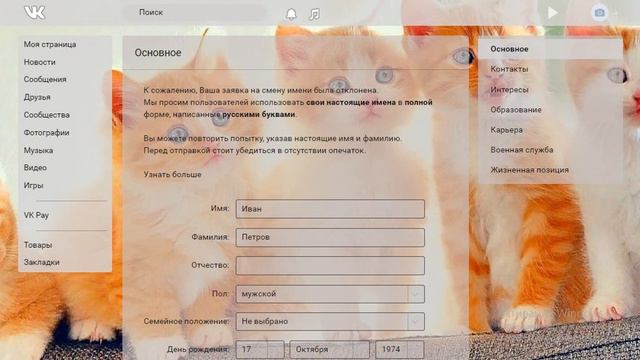
Task: Open Сообщества in left menu
Action: click(x=47, y=115)
